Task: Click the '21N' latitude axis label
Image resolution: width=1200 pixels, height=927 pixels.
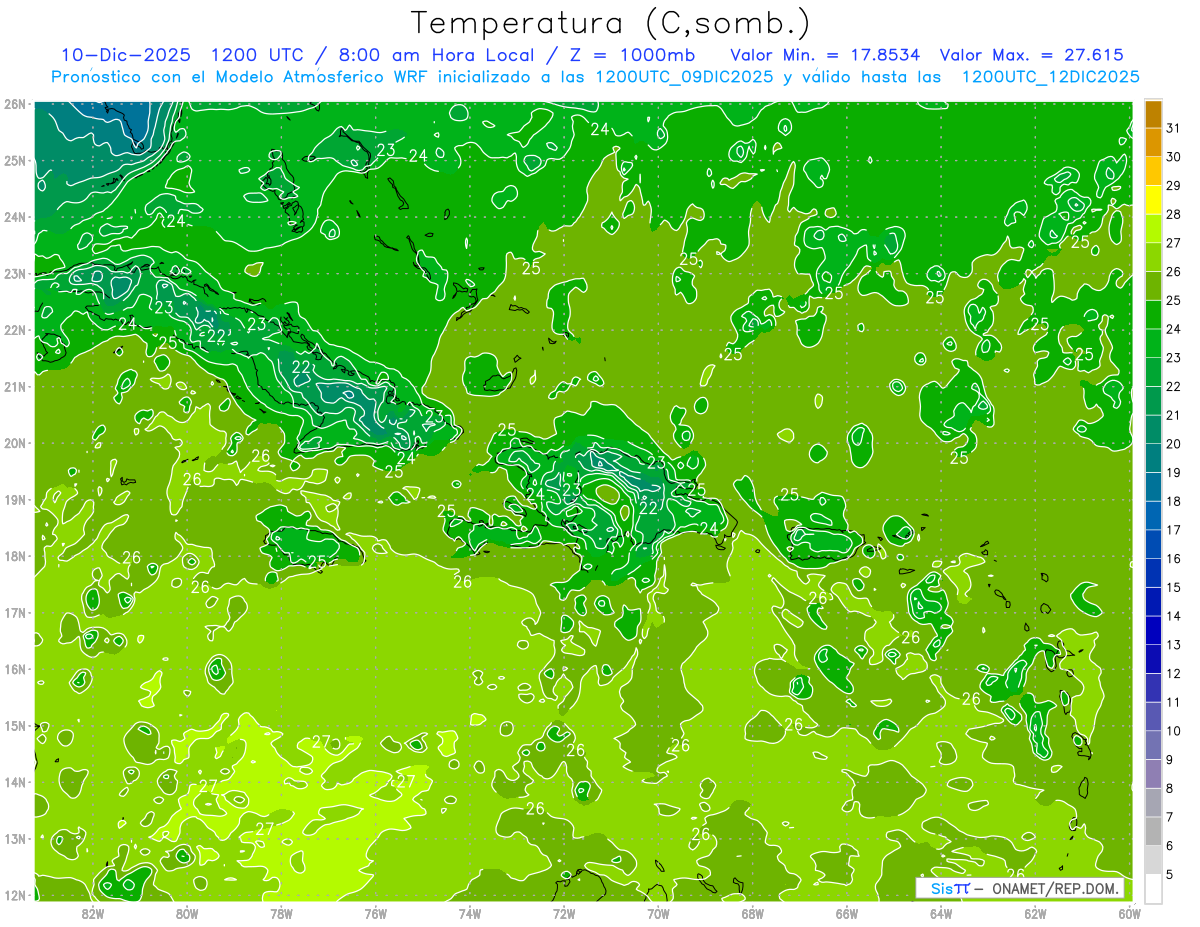Action: pyautogui.click(x=15, y=386)
